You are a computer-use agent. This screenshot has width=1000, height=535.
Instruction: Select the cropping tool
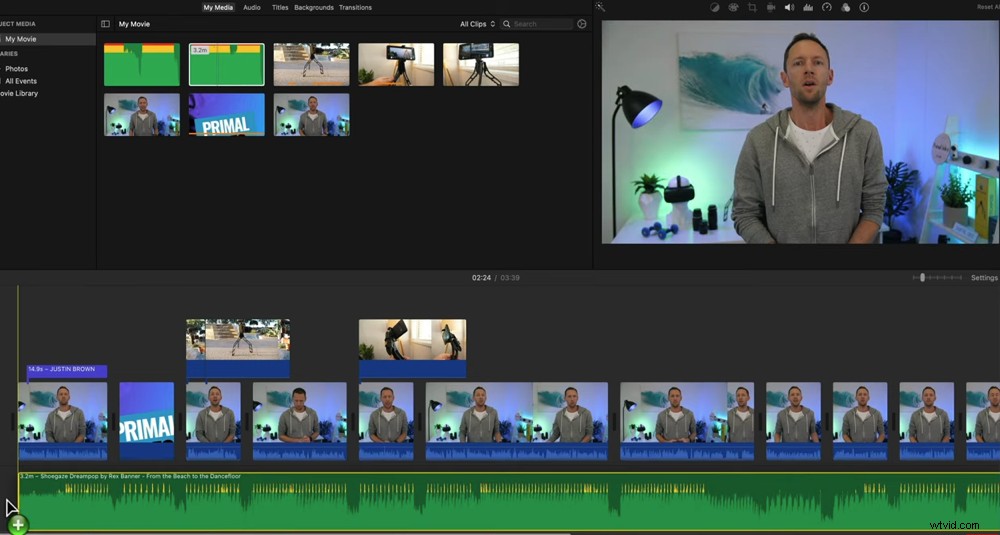(752, 8)
